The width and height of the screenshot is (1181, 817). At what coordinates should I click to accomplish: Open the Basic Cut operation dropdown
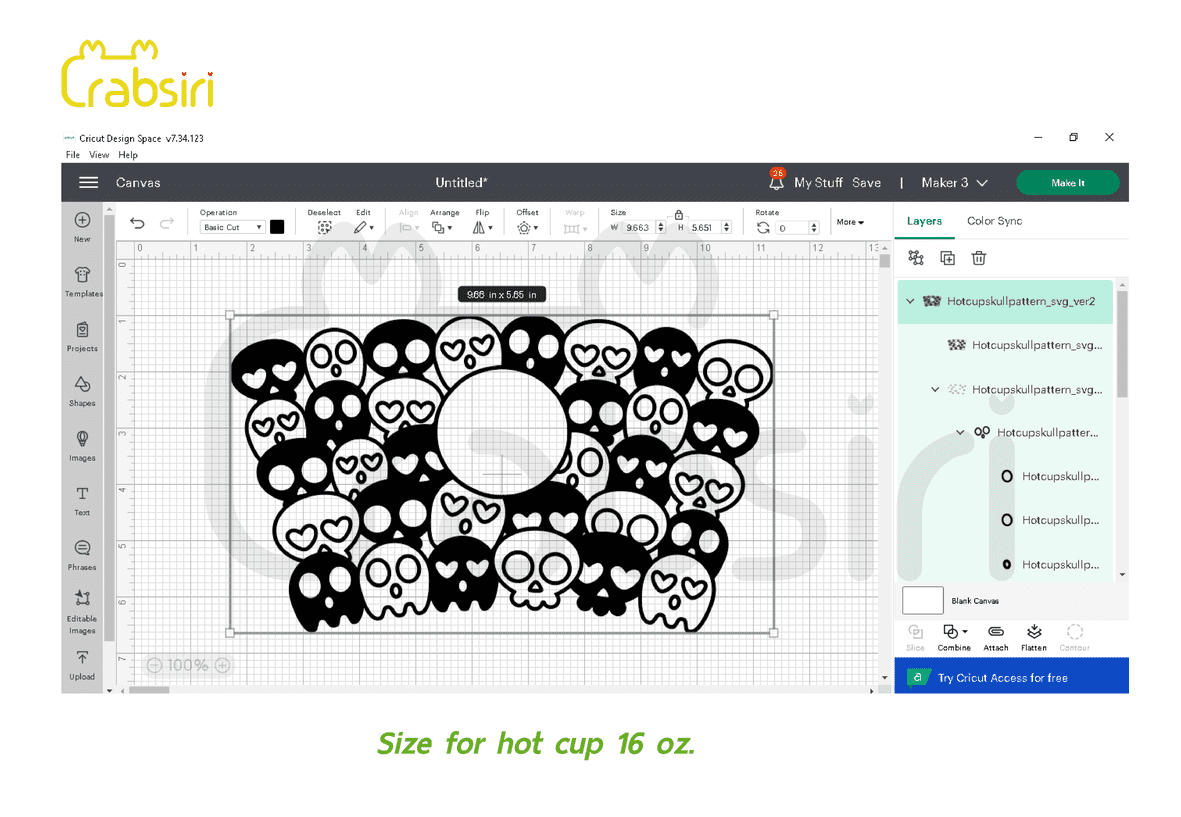(232, 228)
